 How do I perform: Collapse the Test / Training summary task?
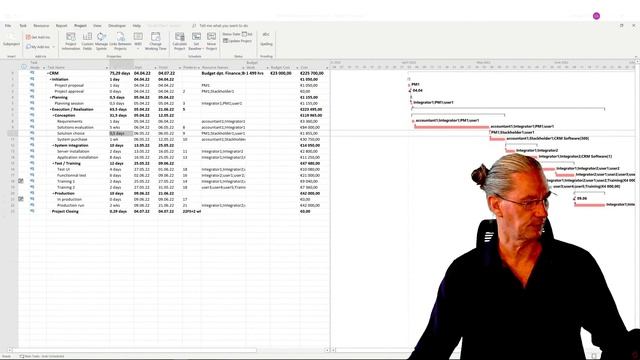point(53,163)
